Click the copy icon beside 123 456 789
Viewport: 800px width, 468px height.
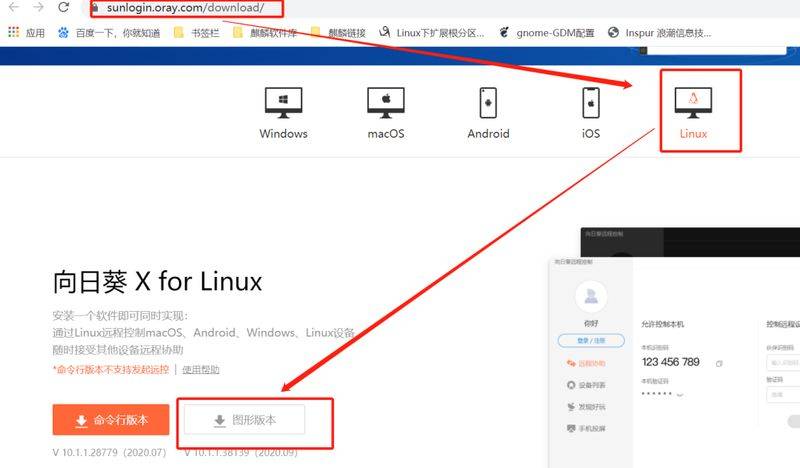tap(719, 363)
